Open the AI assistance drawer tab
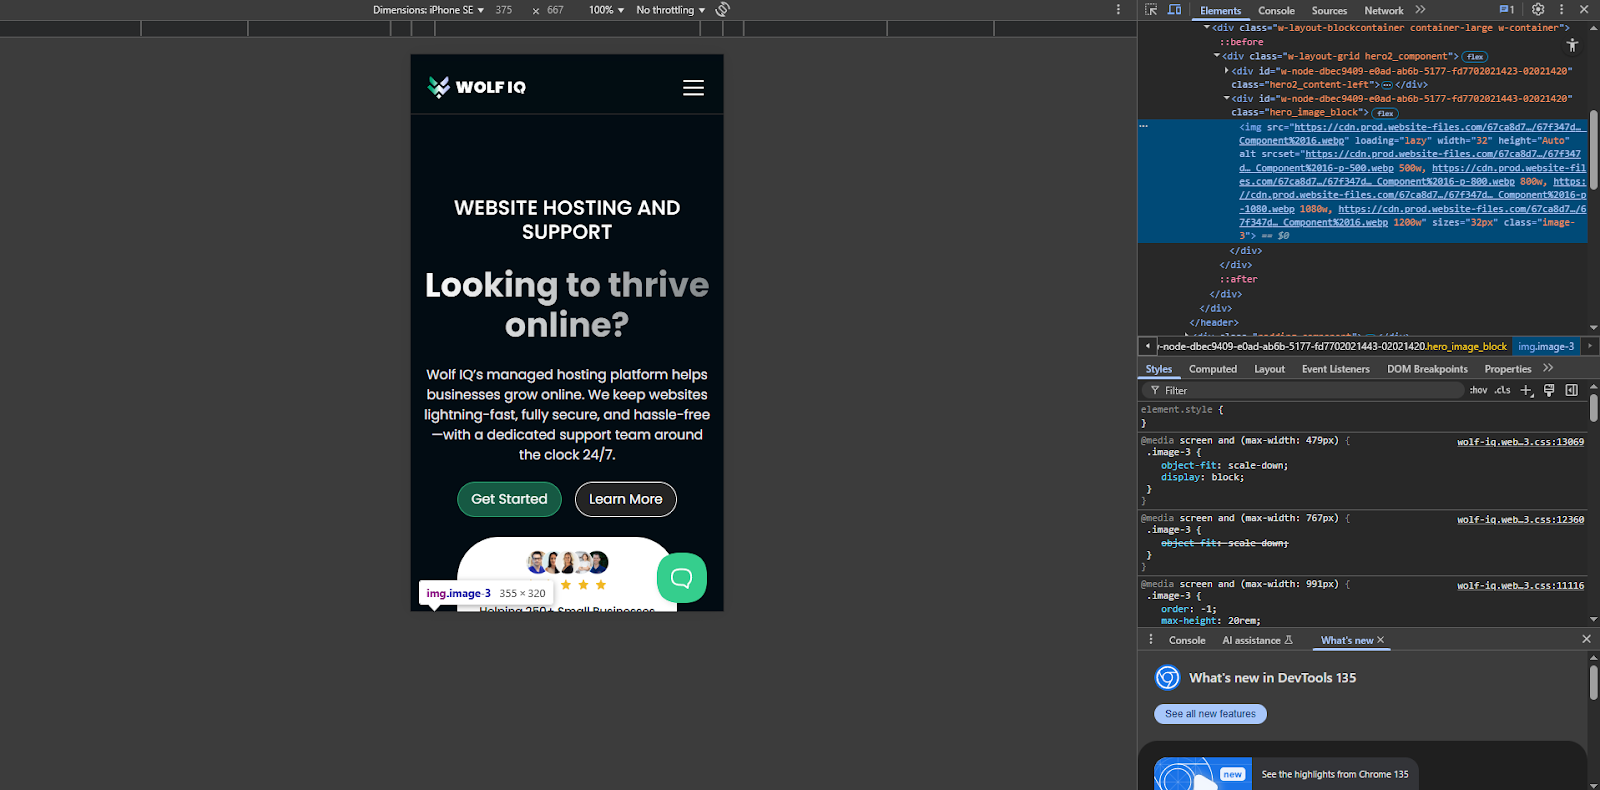1600x790 pixels. (x=1257, y=641)
